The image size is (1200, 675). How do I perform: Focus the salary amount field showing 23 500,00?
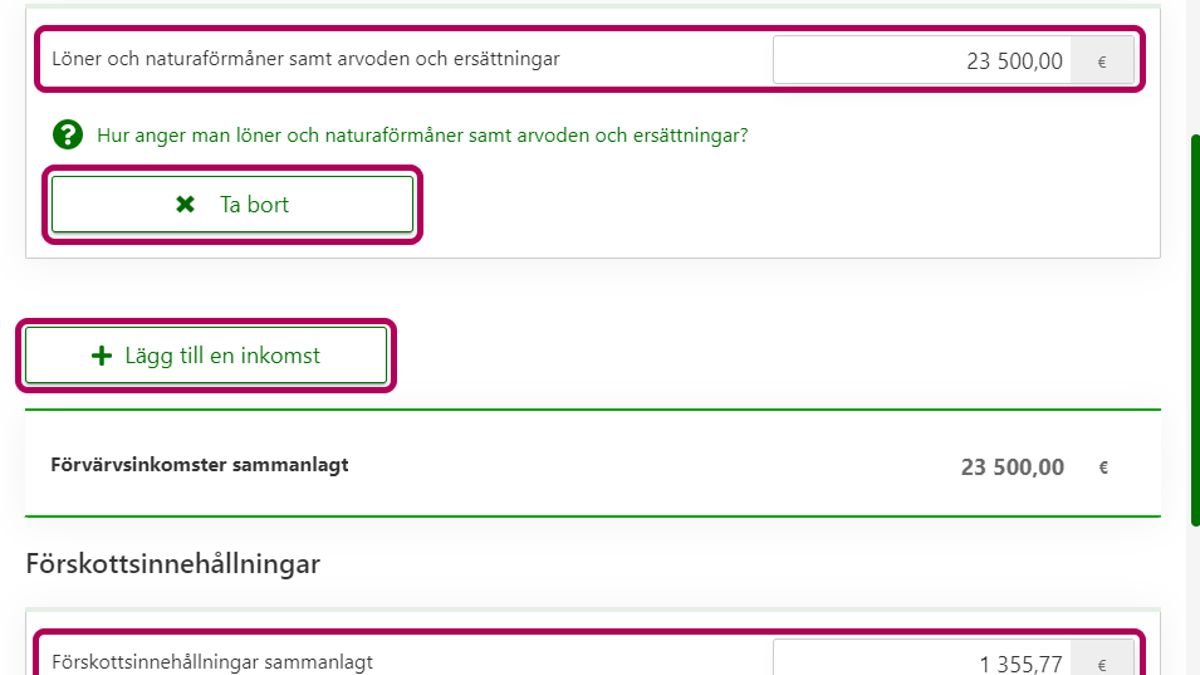click(x=921, y=61)
